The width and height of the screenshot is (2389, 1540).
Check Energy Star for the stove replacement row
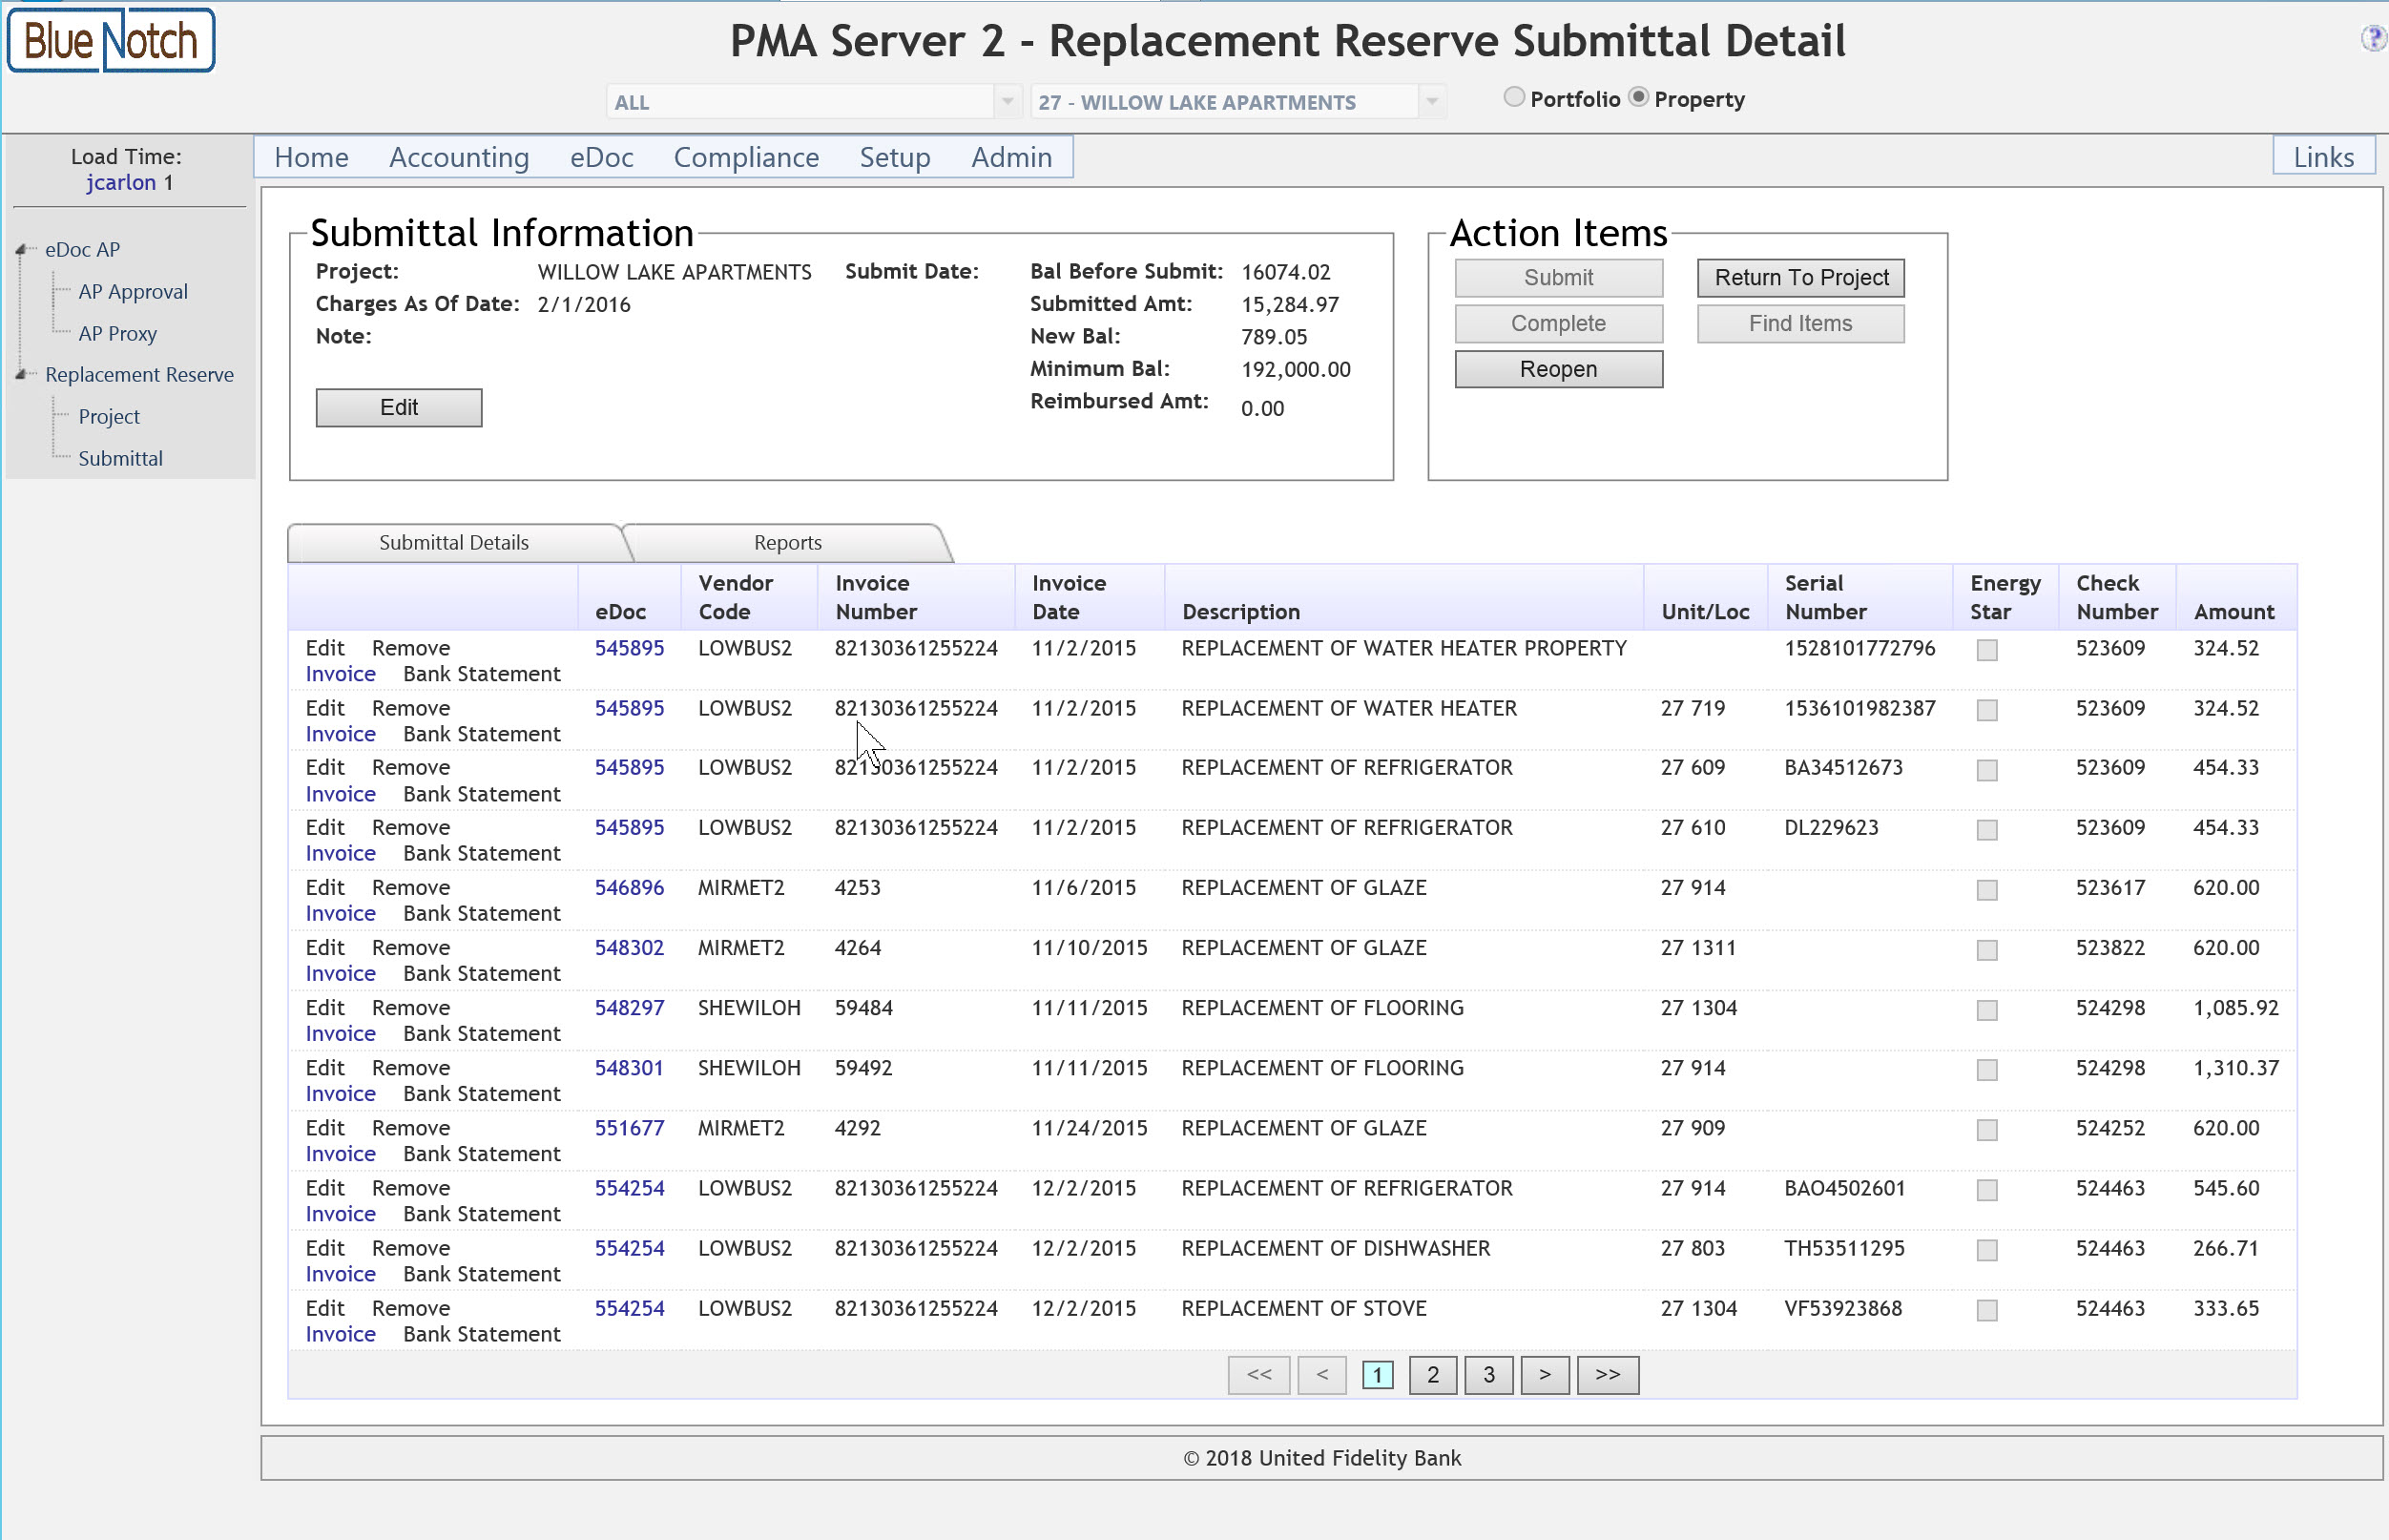coord(1987,1310)
